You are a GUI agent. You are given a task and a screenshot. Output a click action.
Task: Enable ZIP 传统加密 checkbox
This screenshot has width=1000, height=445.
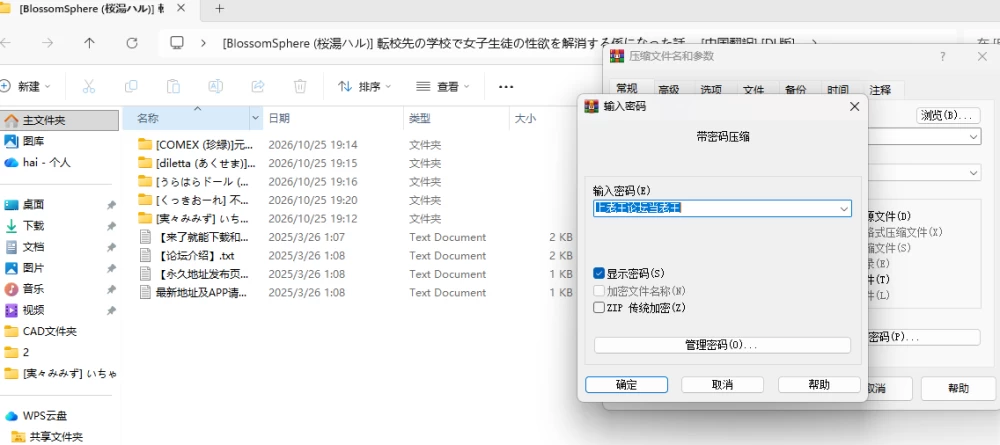(599, 308)
